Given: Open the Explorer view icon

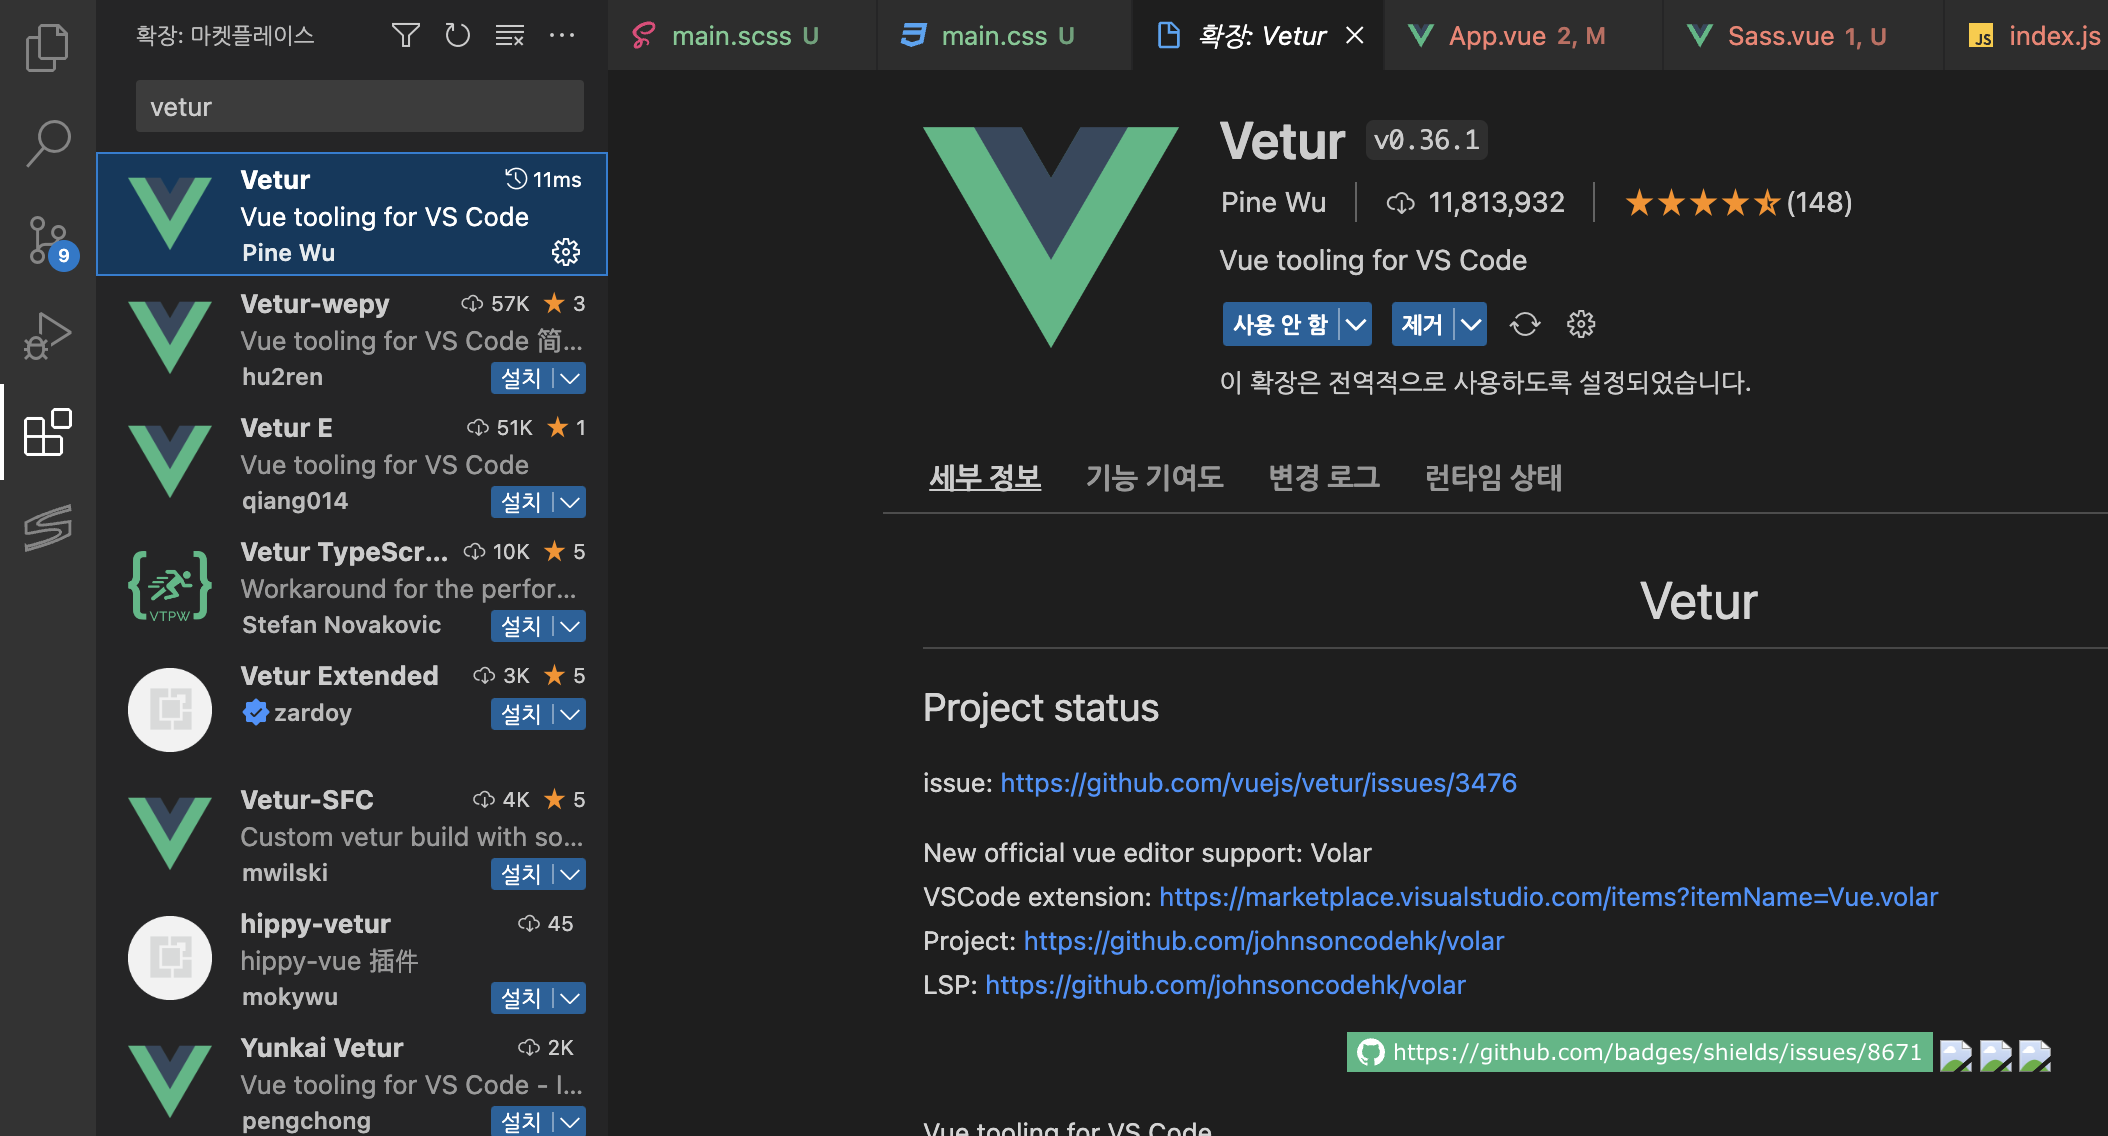Looking at the screenshot, I should [47, 48].
